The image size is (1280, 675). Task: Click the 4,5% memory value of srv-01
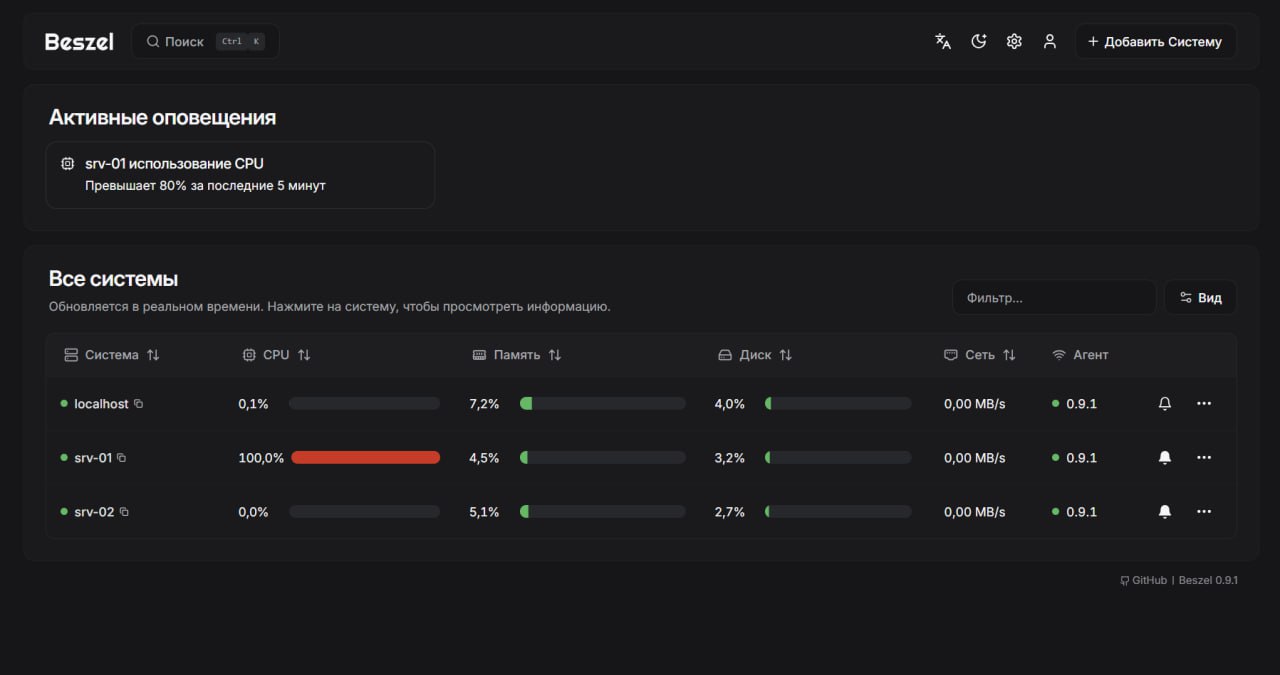click(484, 458)
